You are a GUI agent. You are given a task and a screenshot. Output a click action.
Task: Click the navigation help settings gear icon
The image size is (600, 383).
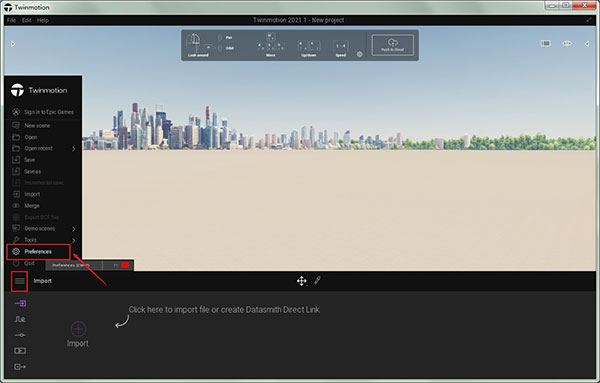(x=359, y=54)
